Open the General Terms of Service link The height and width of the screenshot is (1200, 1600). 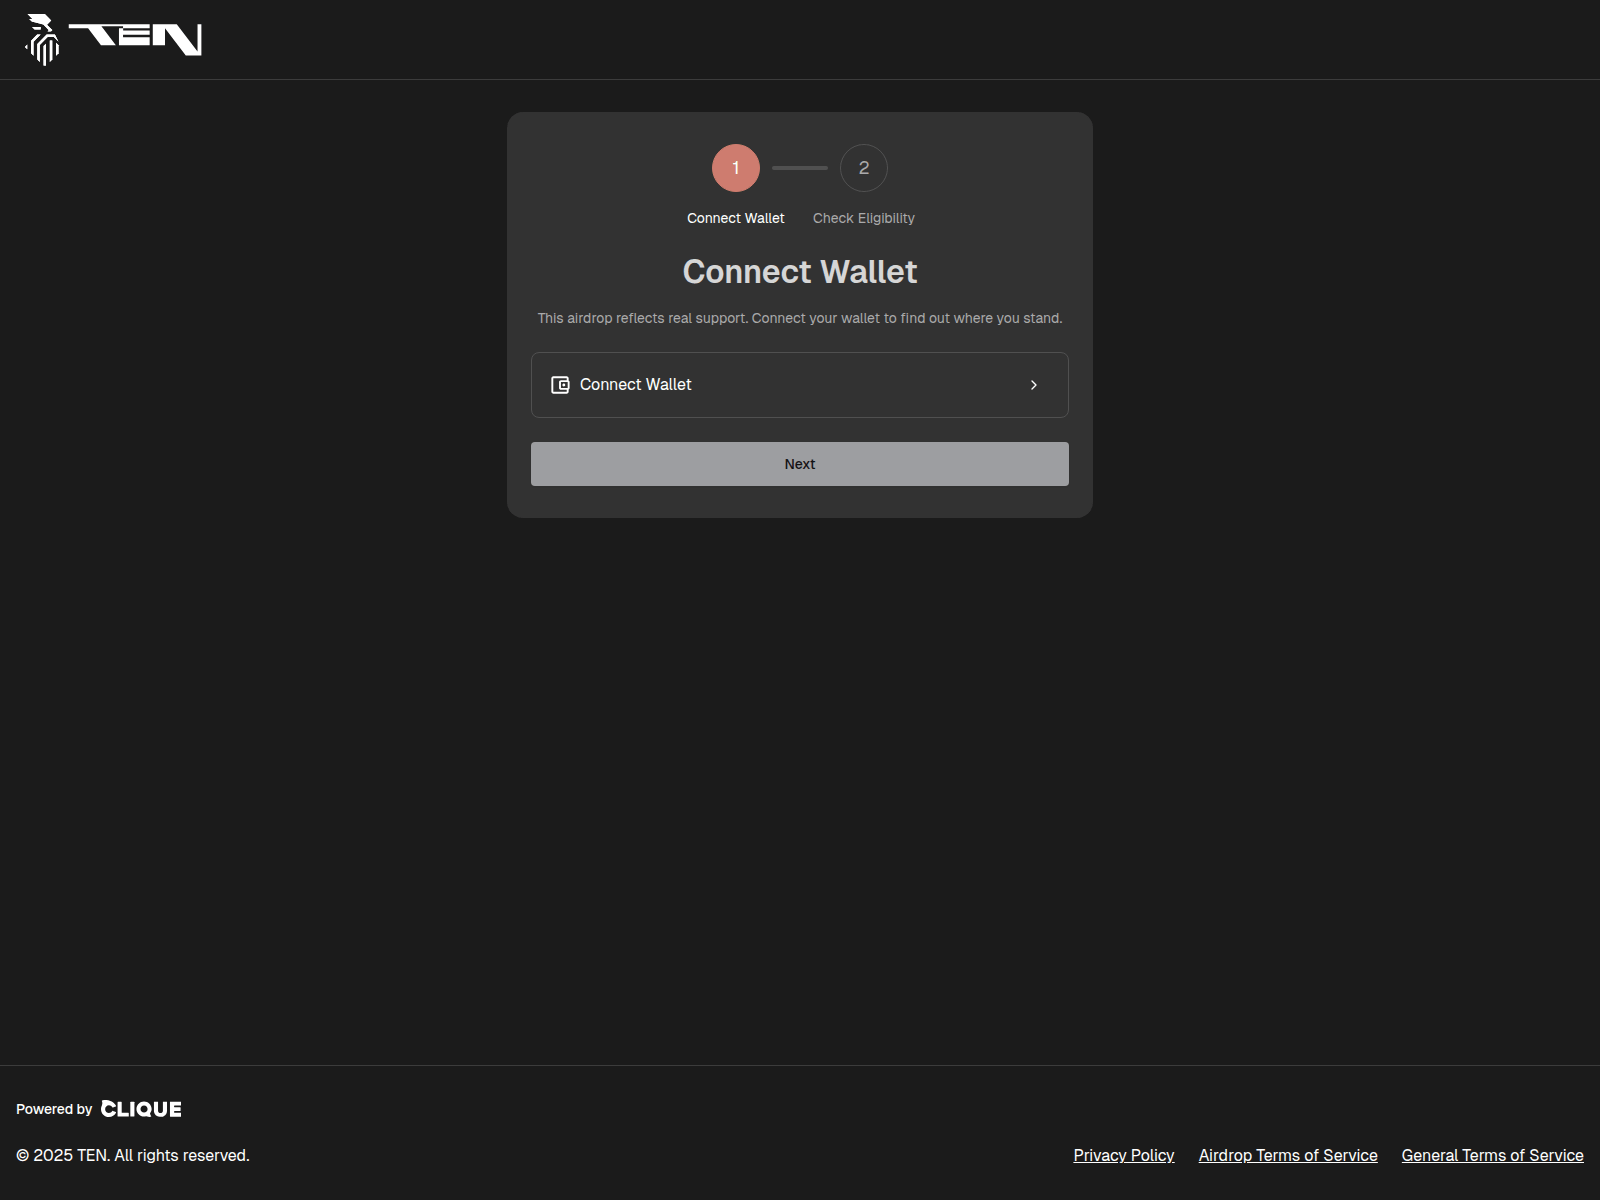1492,1155
